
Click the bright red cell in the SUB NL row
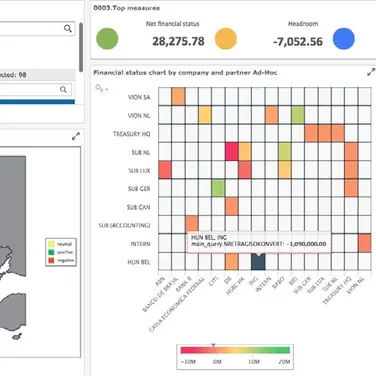click(232, 152)
